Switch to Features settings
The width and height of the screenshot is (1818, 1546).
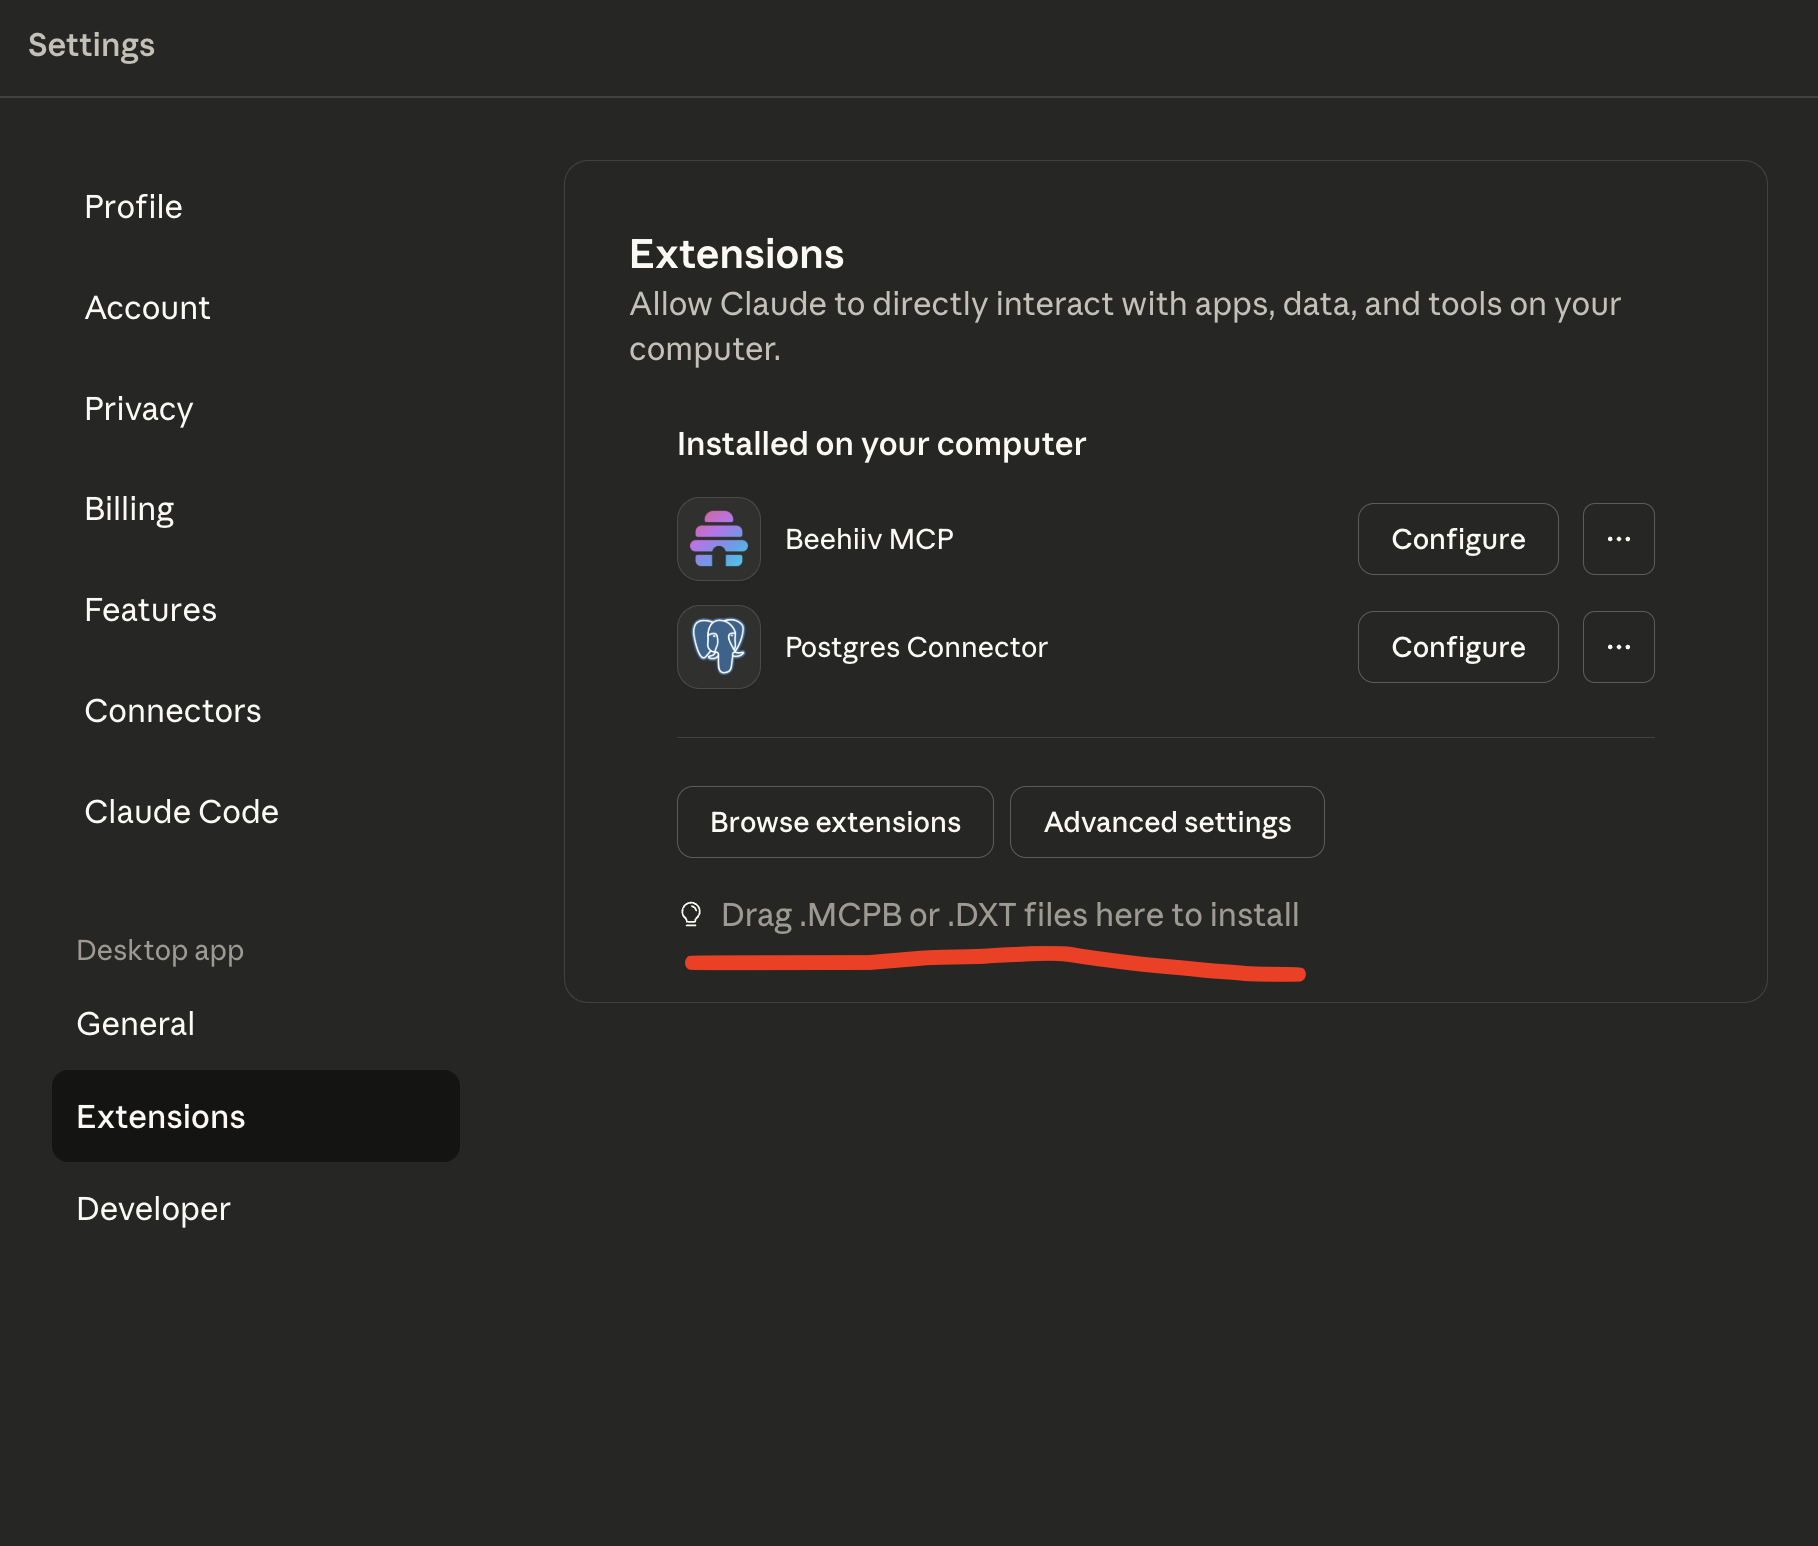tap(150, 610)
